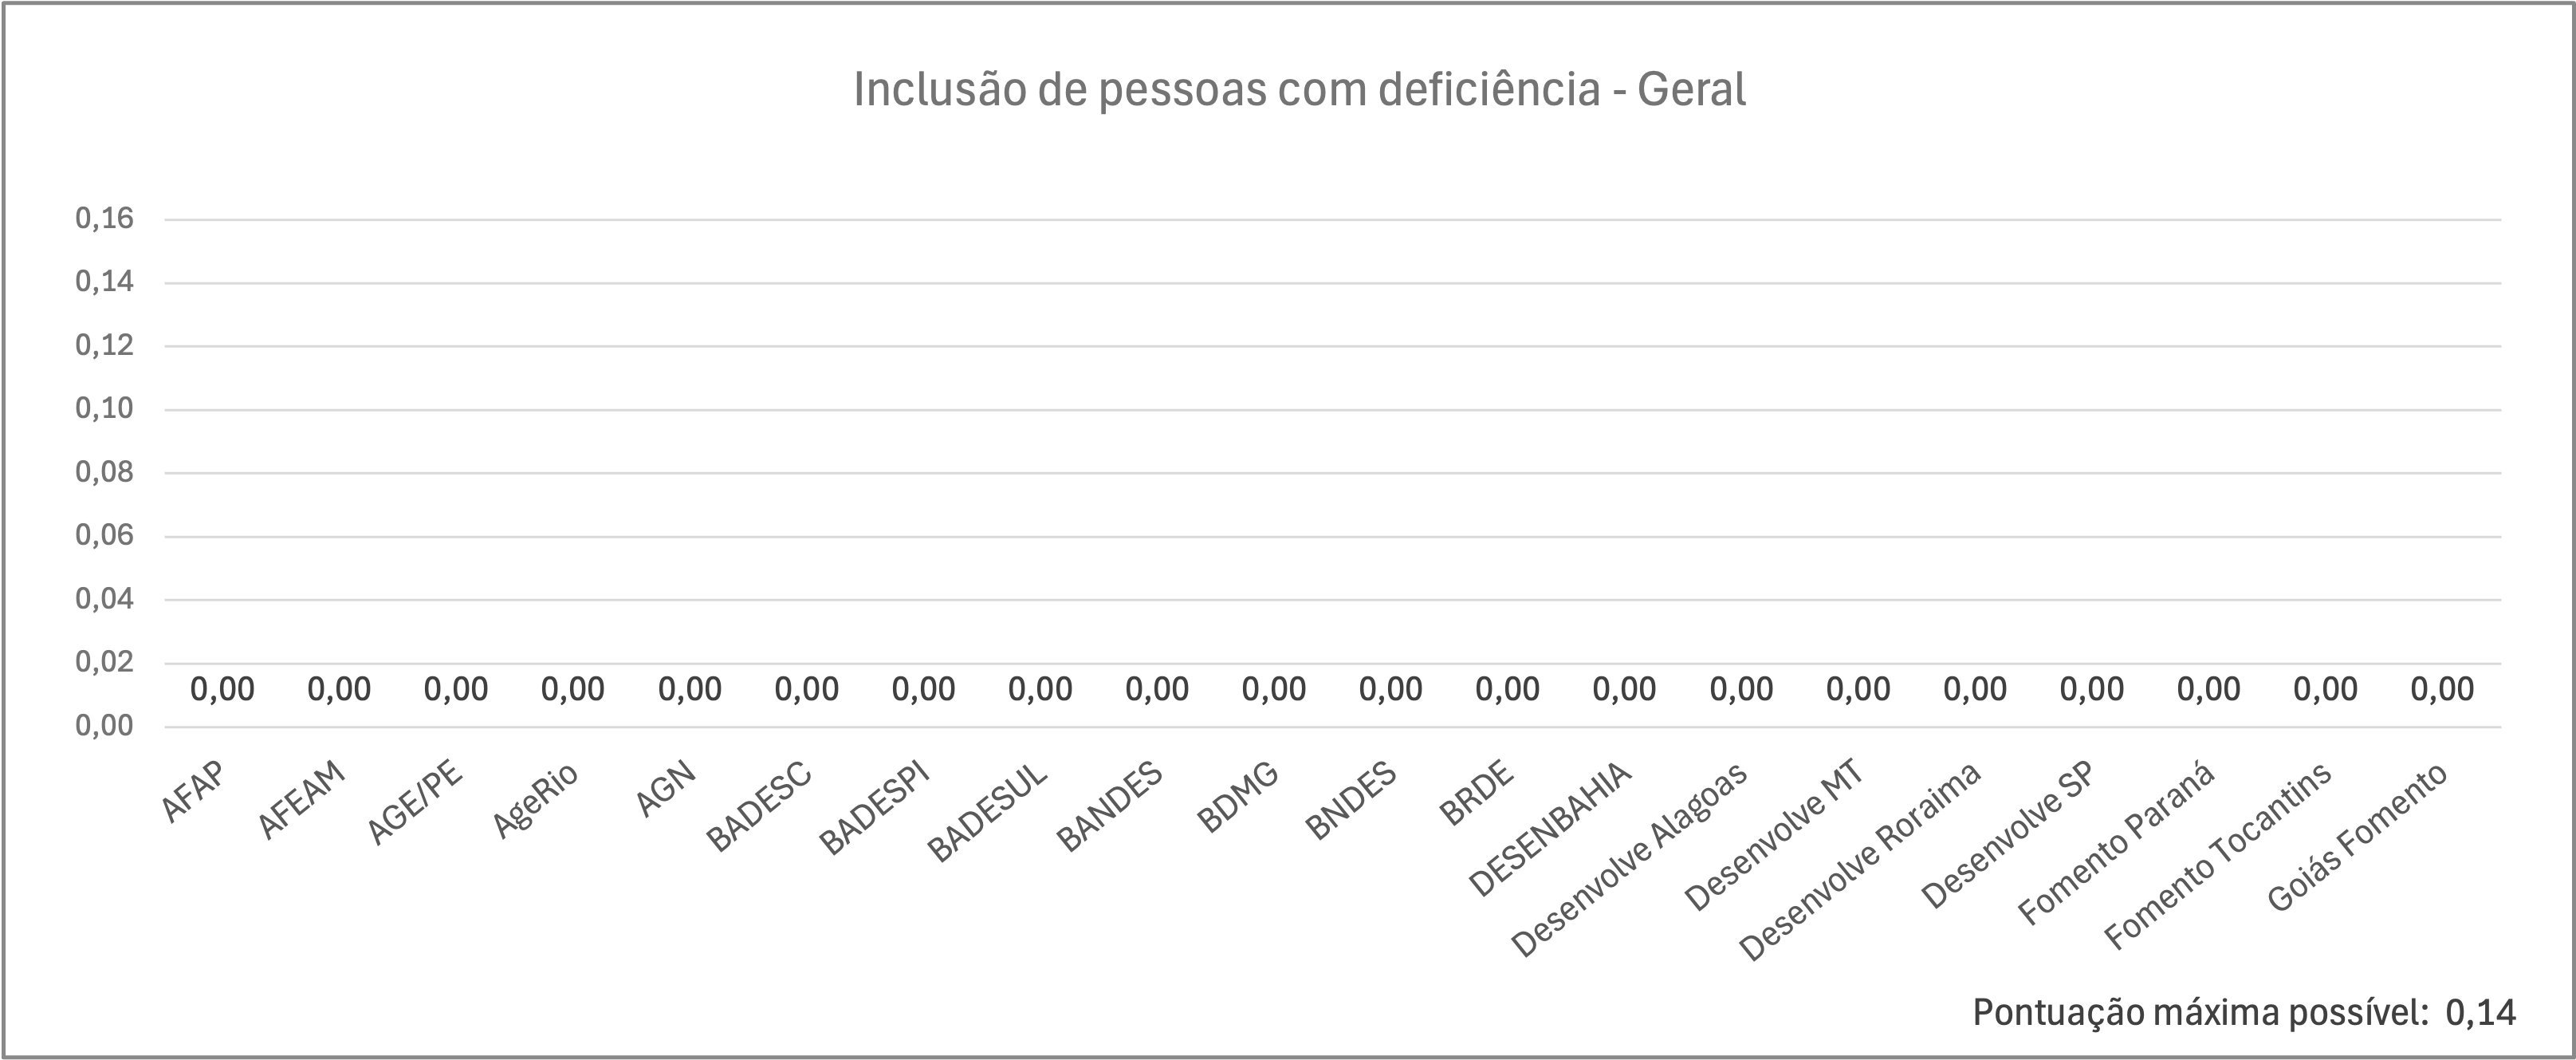Image resolution: width=2576 pixels, height=1060 pixels.
Task: Click the 'Fomento Paraná' category label
Action: [x=2116, y=844]
